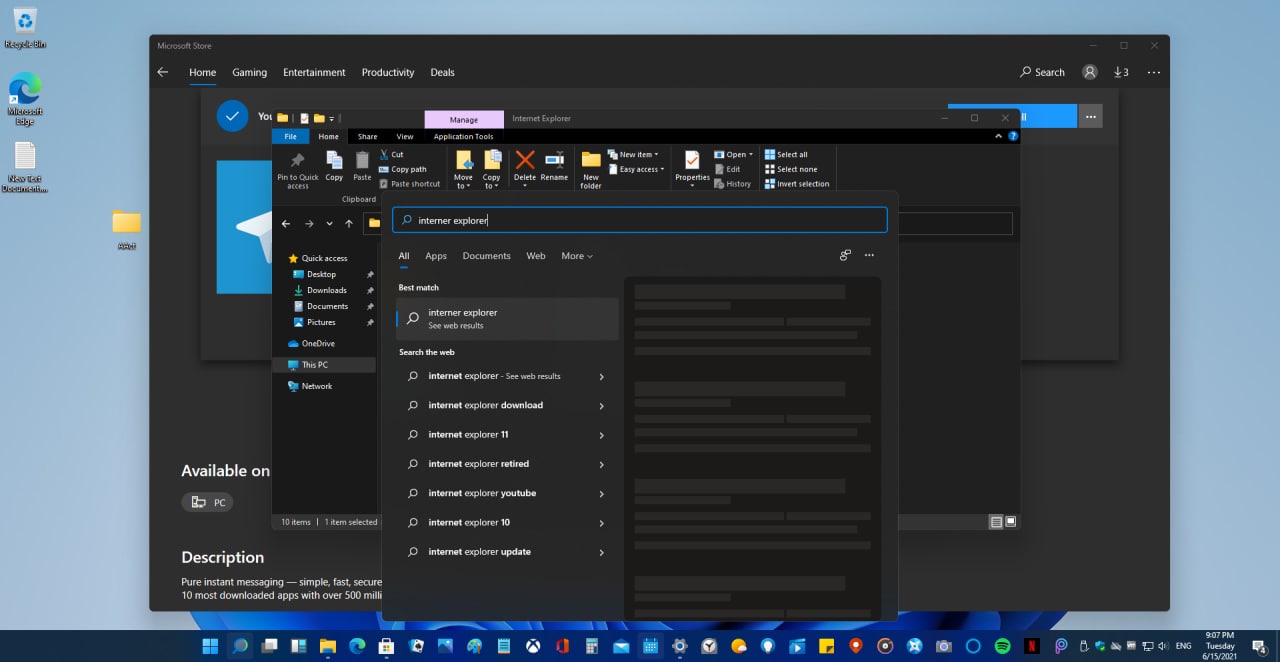Switch File Explorer to large icons view
Viewport: 1280px width, 662px height.
(x=1011, y=522)
